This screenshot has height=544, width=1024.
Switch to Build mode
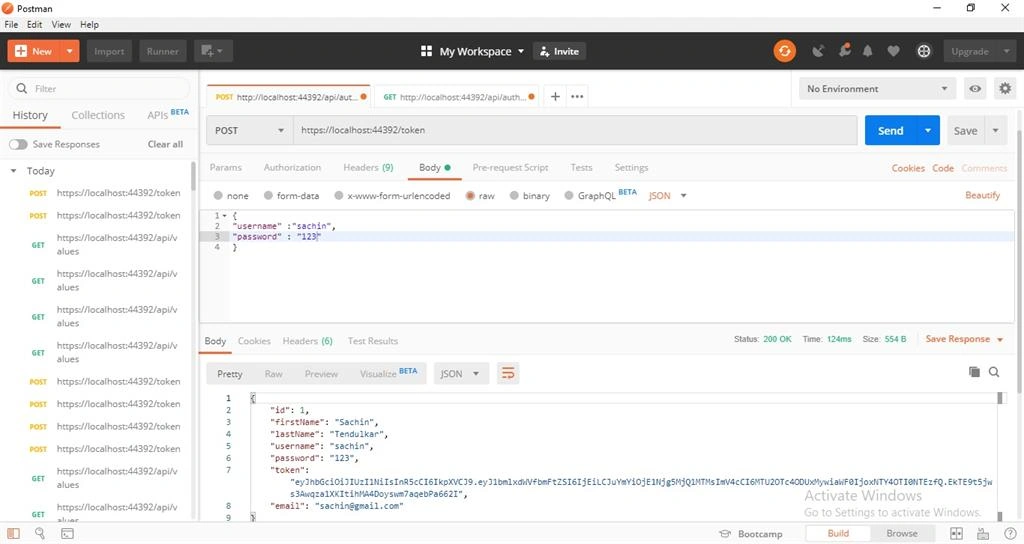[838, 534]
